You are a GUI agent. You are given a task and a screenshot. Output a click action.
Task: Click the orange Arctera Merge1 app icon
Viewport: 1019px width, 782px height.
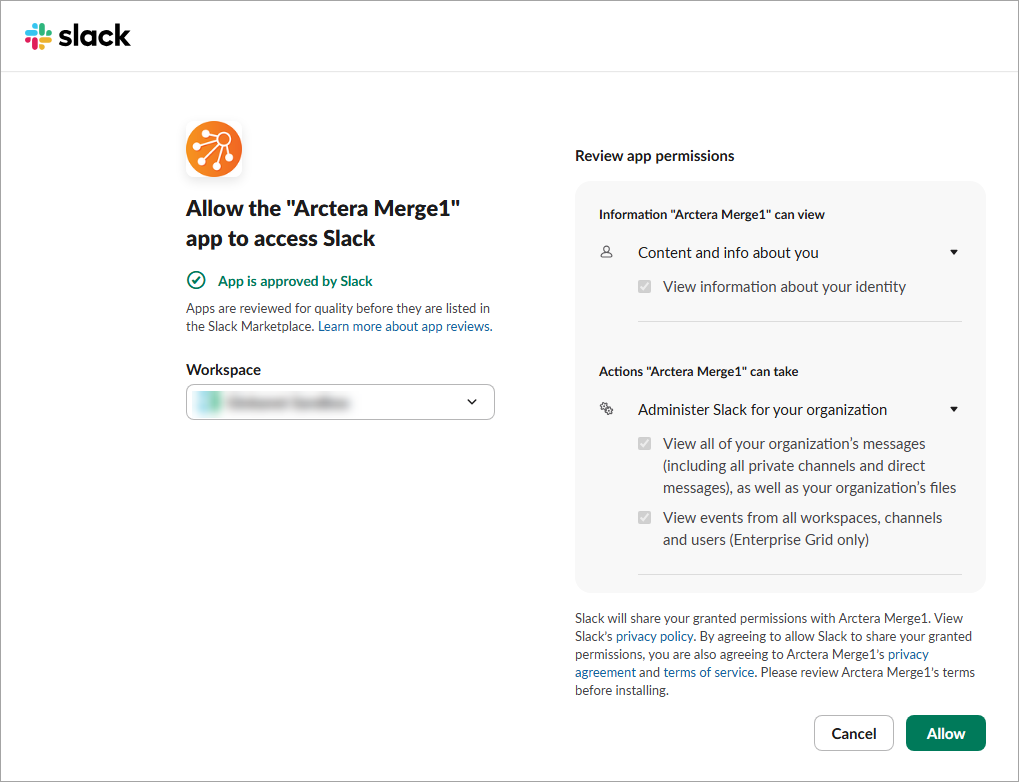pyautogui.click(x=214, y=149)
